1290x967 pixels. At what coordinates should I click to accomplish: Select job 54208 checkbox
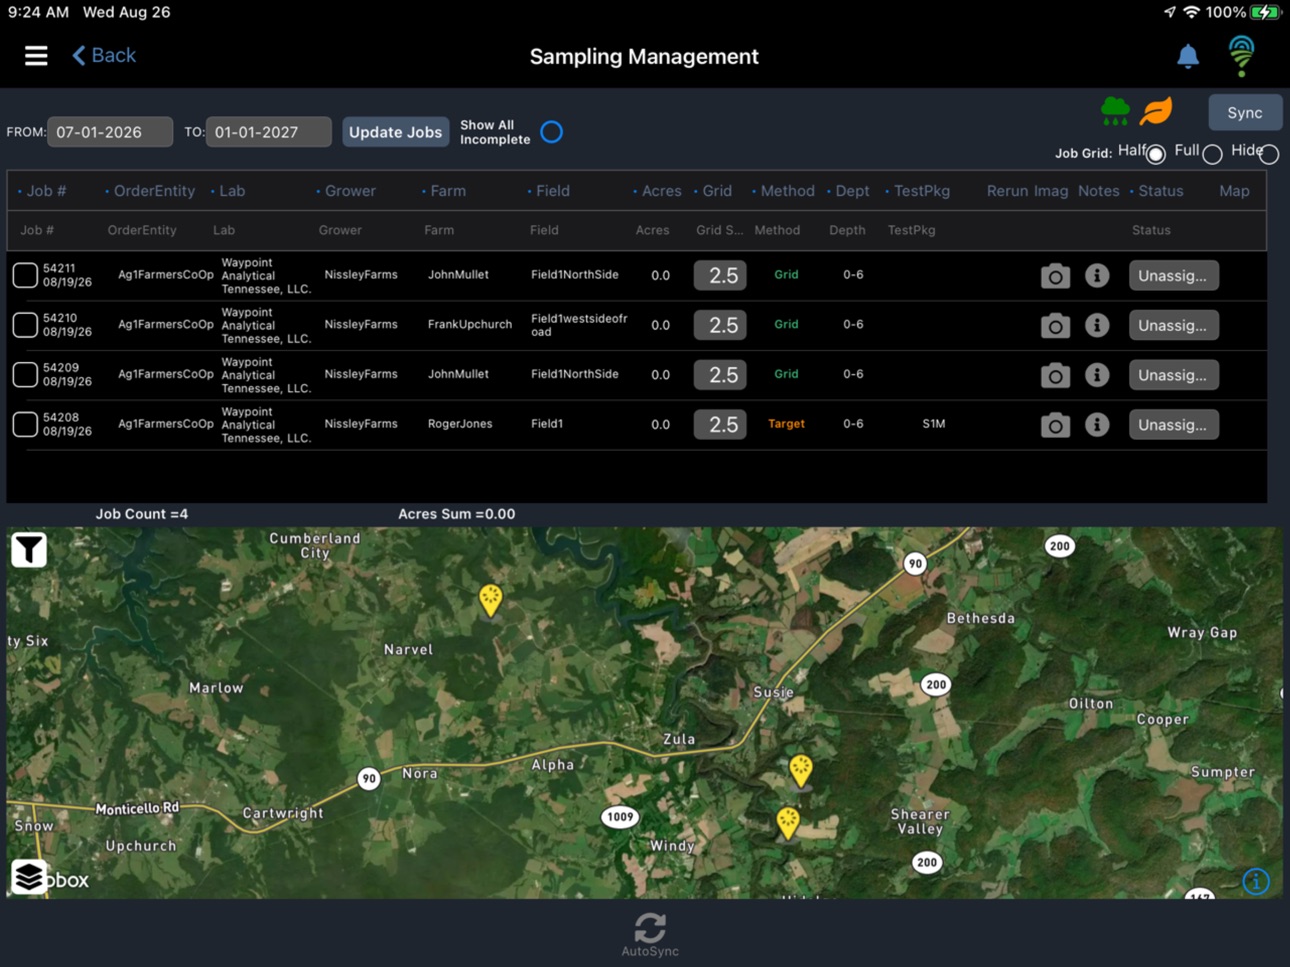[25, 424]
